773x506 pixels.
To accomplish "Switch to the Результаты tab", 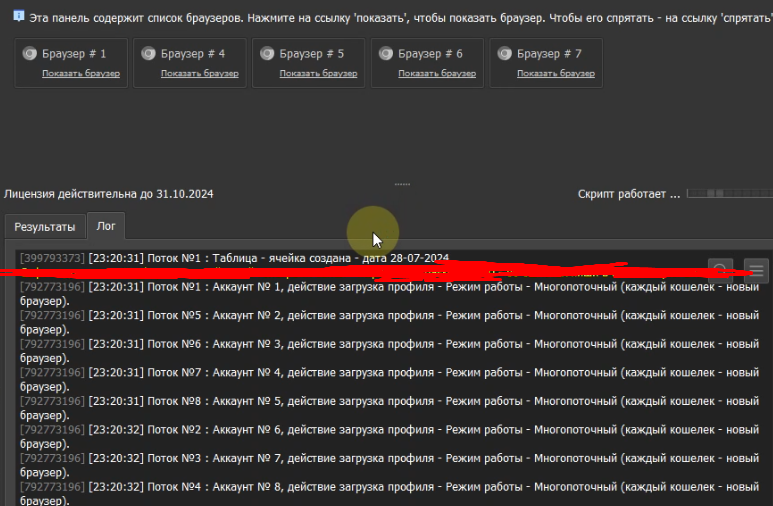I will pyautogui.click(x=44, y=227).
